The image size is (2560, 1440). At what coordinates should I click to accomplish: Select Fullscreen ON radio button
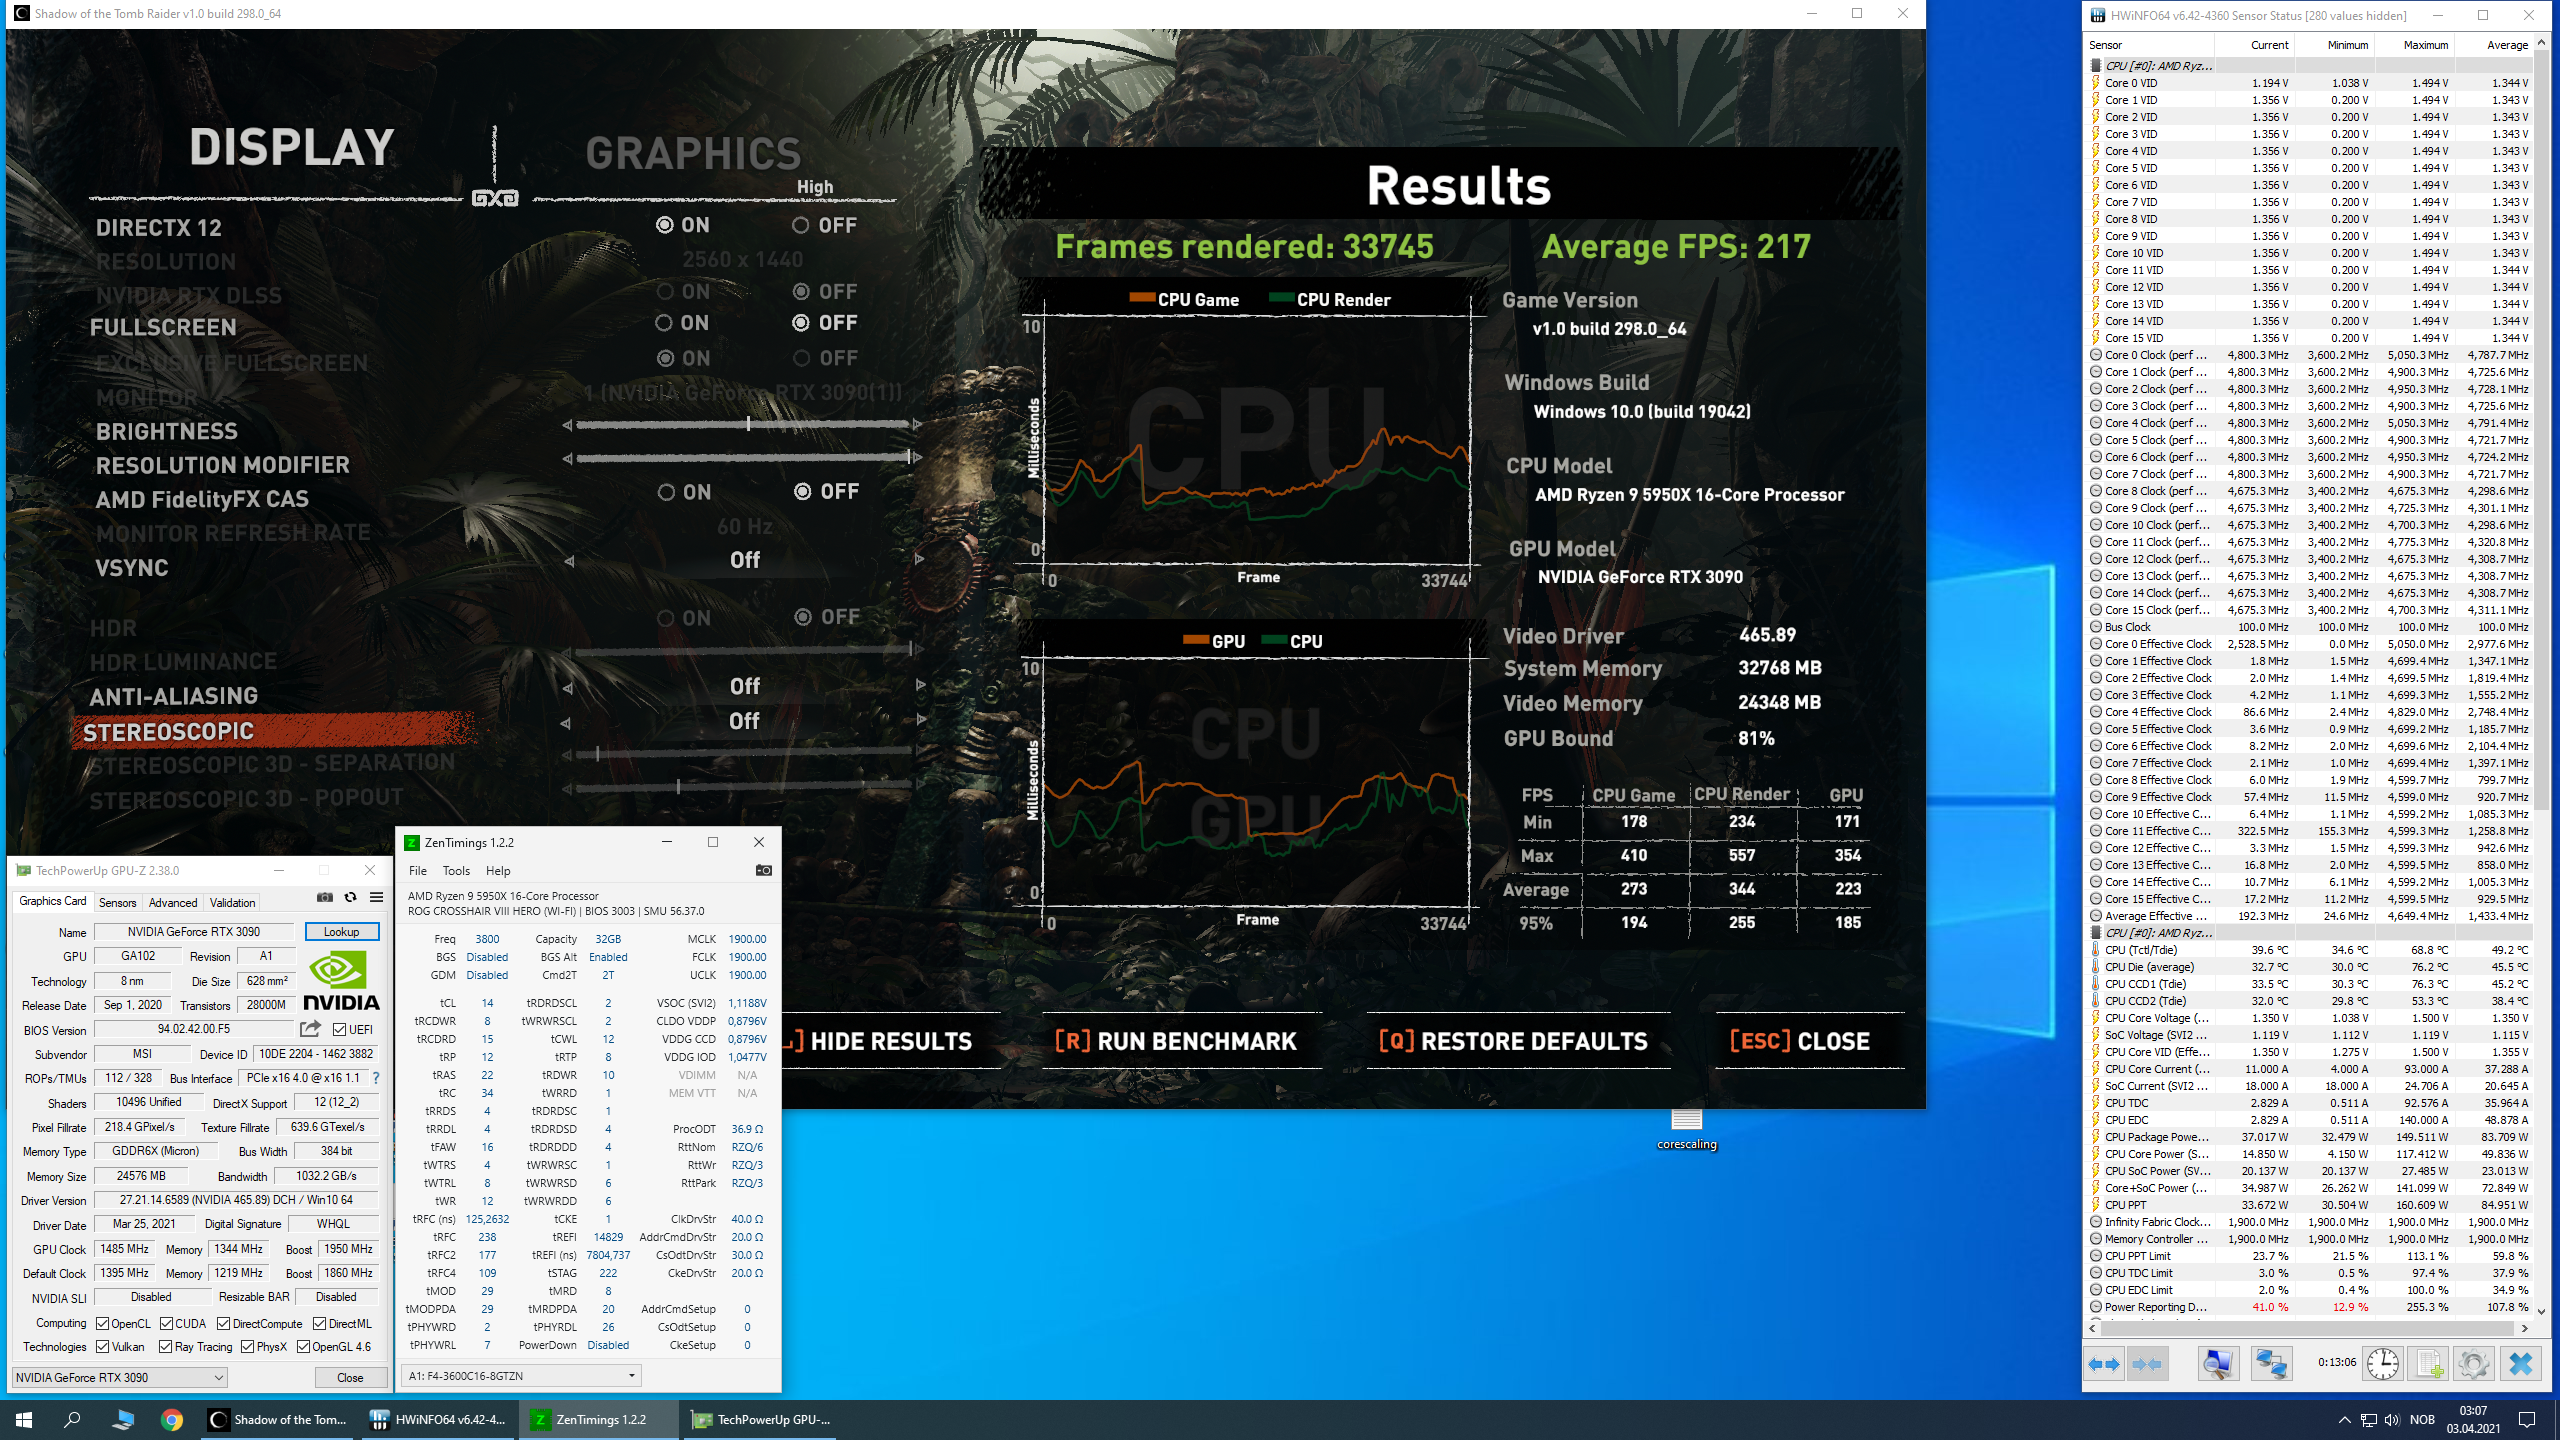[664, 323]
